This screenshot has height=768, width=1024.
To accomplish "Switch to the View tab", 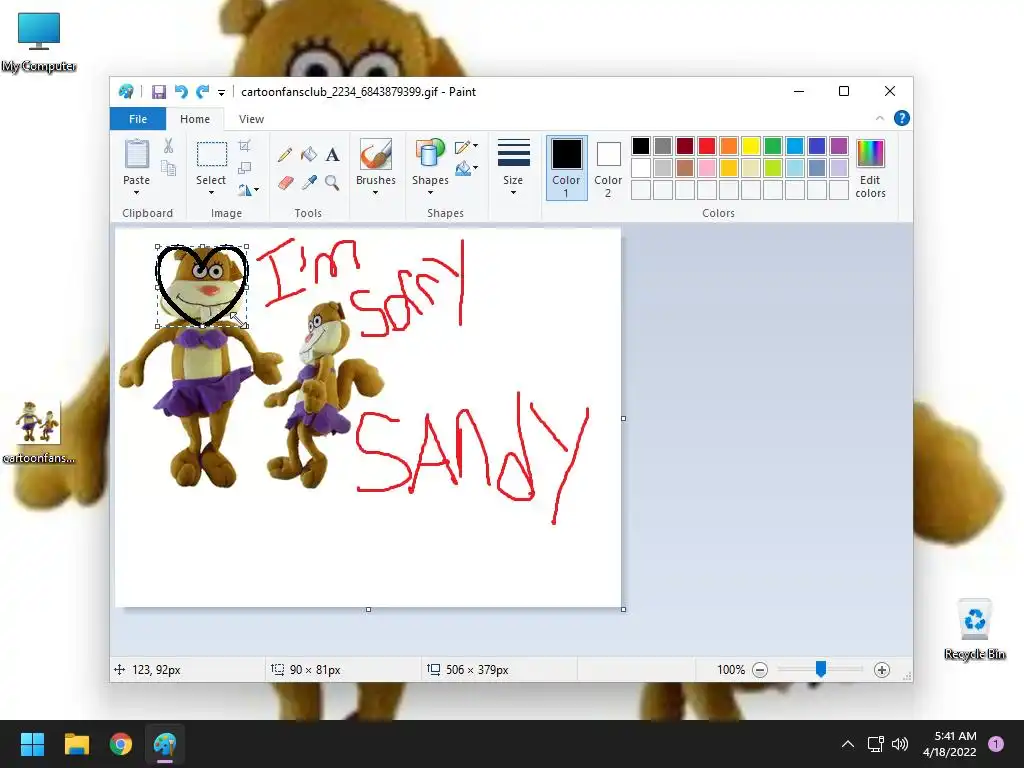I will pos(251,119).
